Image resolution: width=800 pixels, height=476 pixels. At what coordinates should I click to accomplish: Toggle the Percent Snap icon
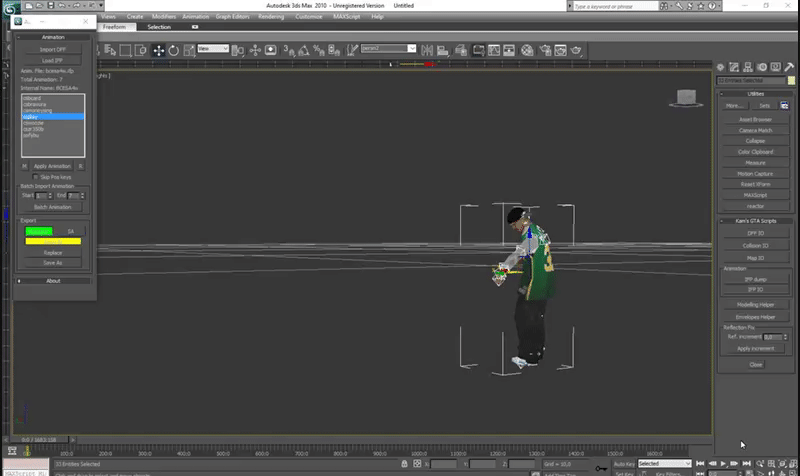click(x=319, y=50)
